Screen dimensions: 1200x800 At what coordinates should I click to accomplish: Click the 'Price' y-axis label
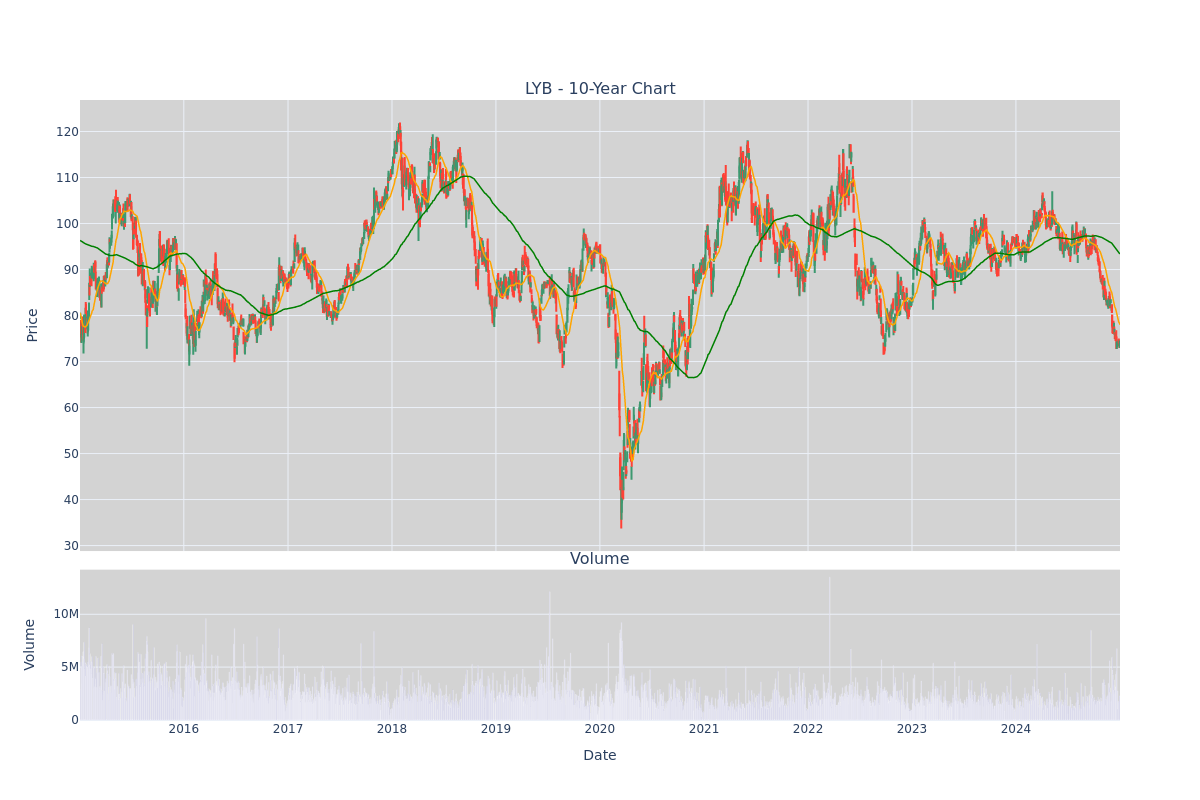32,325
